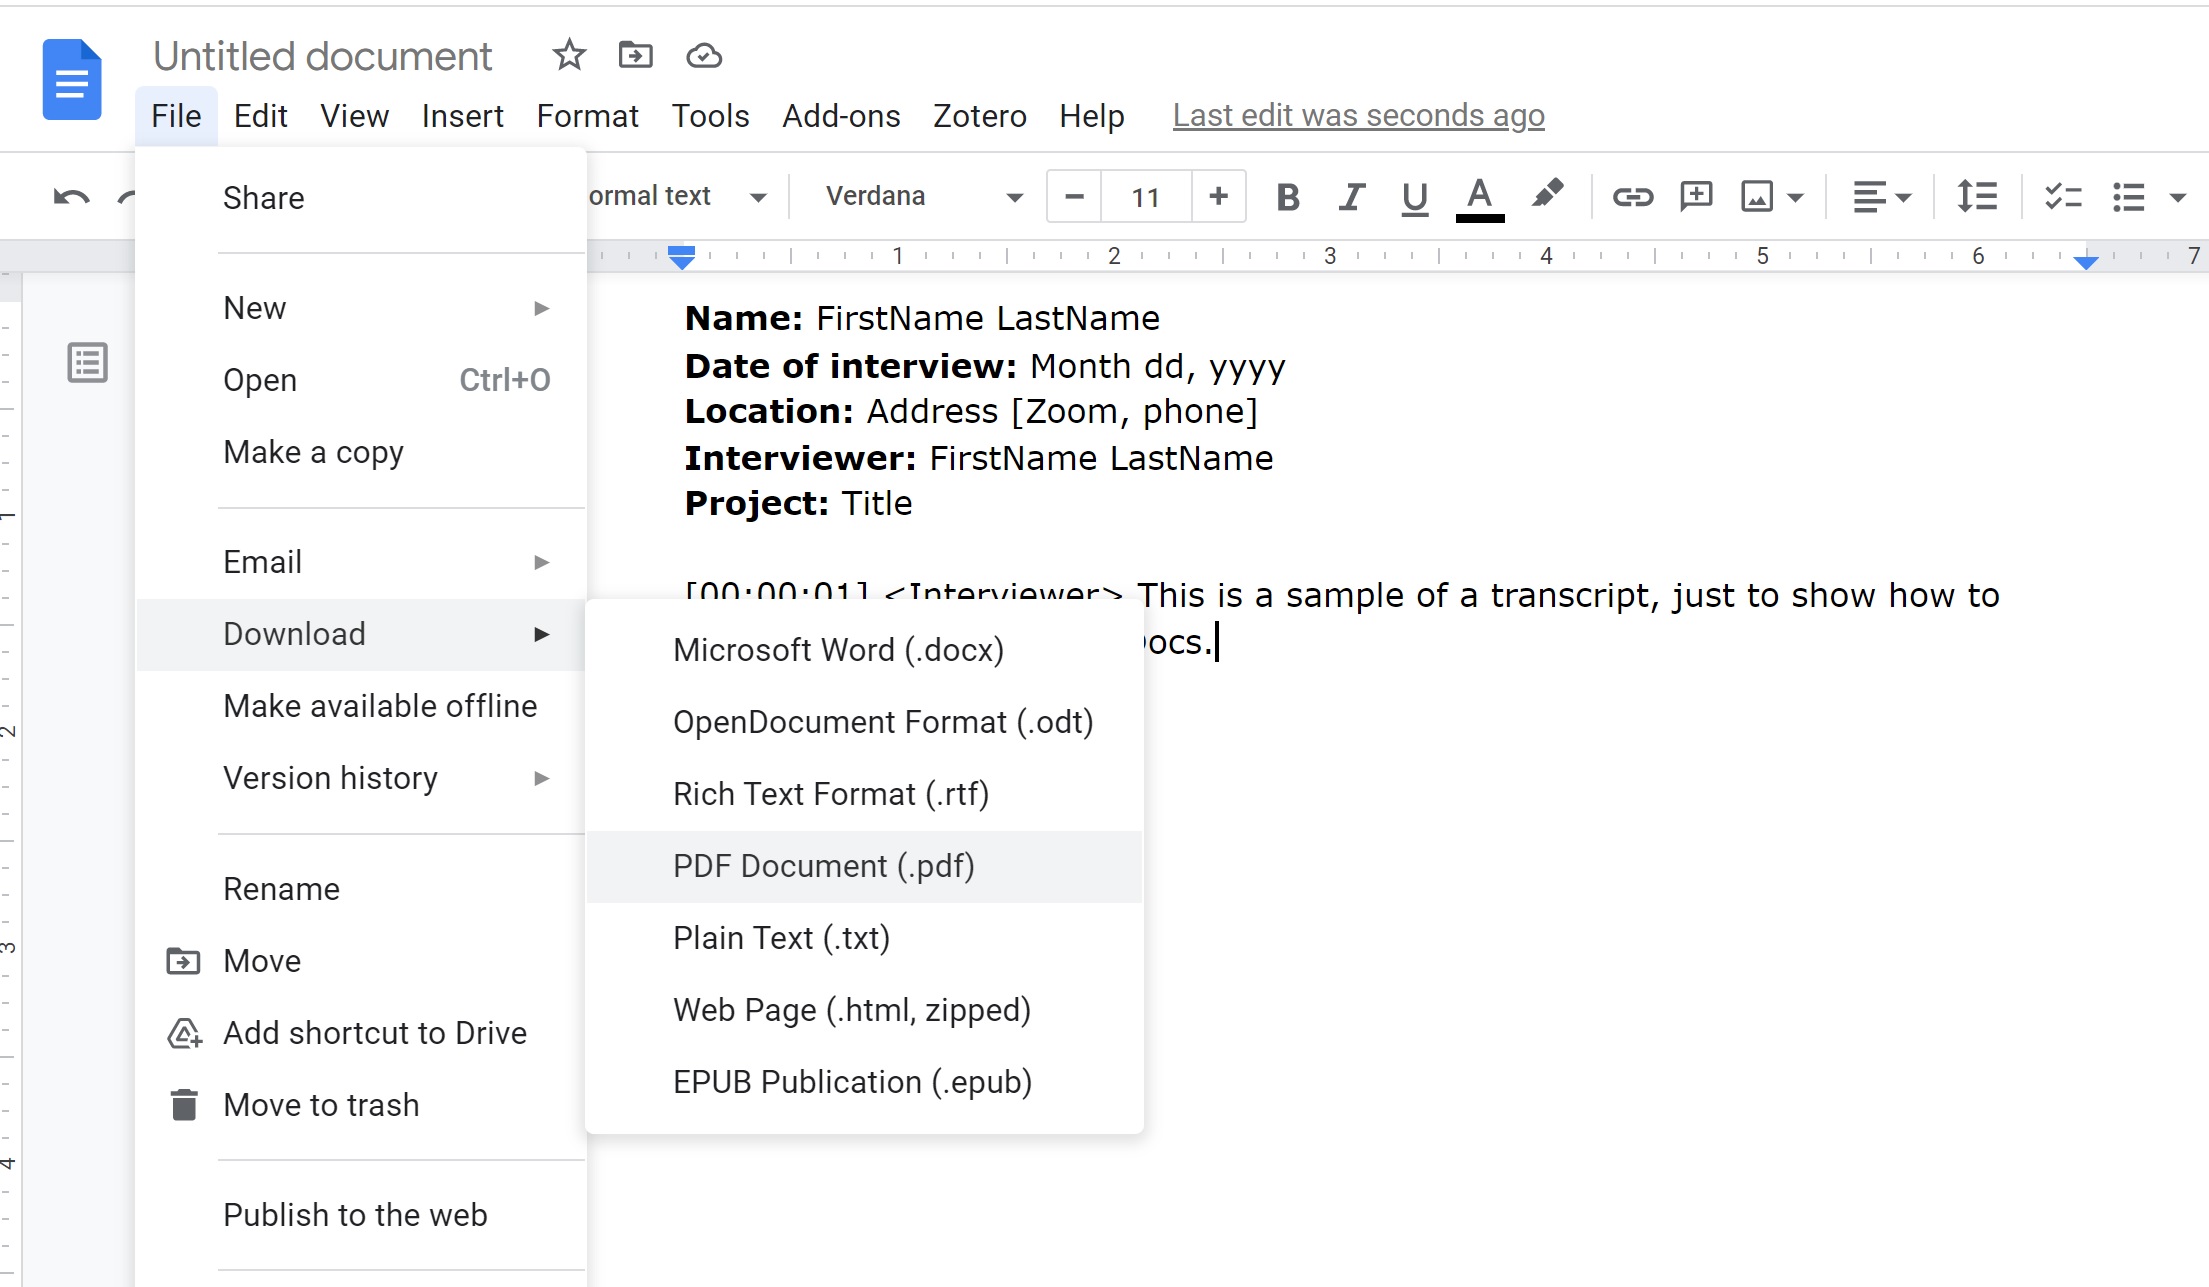2209x1287 pixels.
Task: Download as Web Page (.html, zipped)
Action: [x=864, y=1010]
